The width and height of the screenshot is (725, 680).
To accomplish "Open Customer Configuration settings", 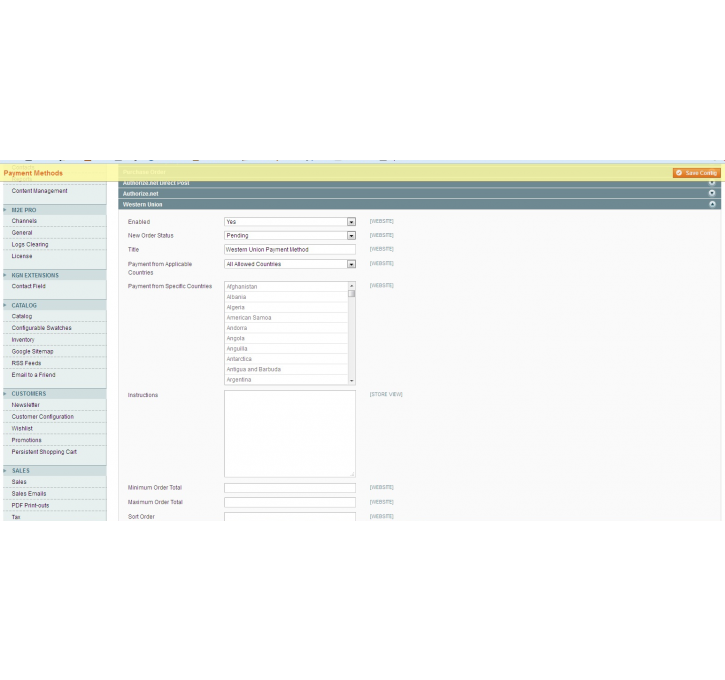I will pos(43,417).
